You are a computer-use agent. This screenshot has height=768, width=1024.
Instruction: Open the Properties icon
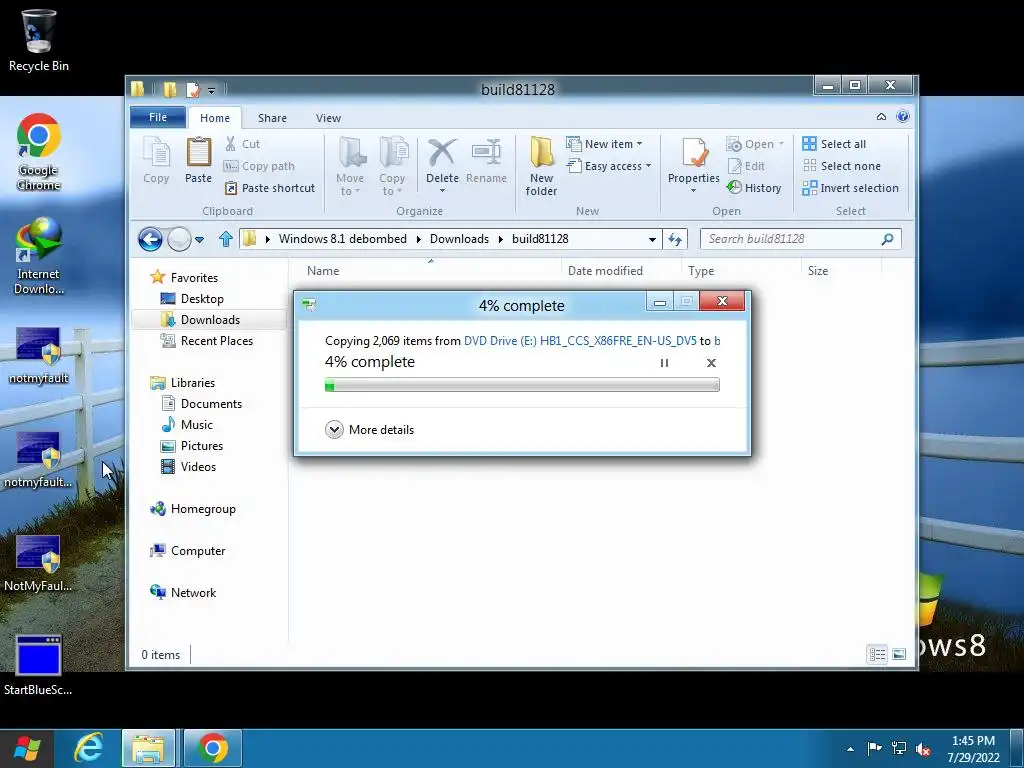(x=694, y=152)
